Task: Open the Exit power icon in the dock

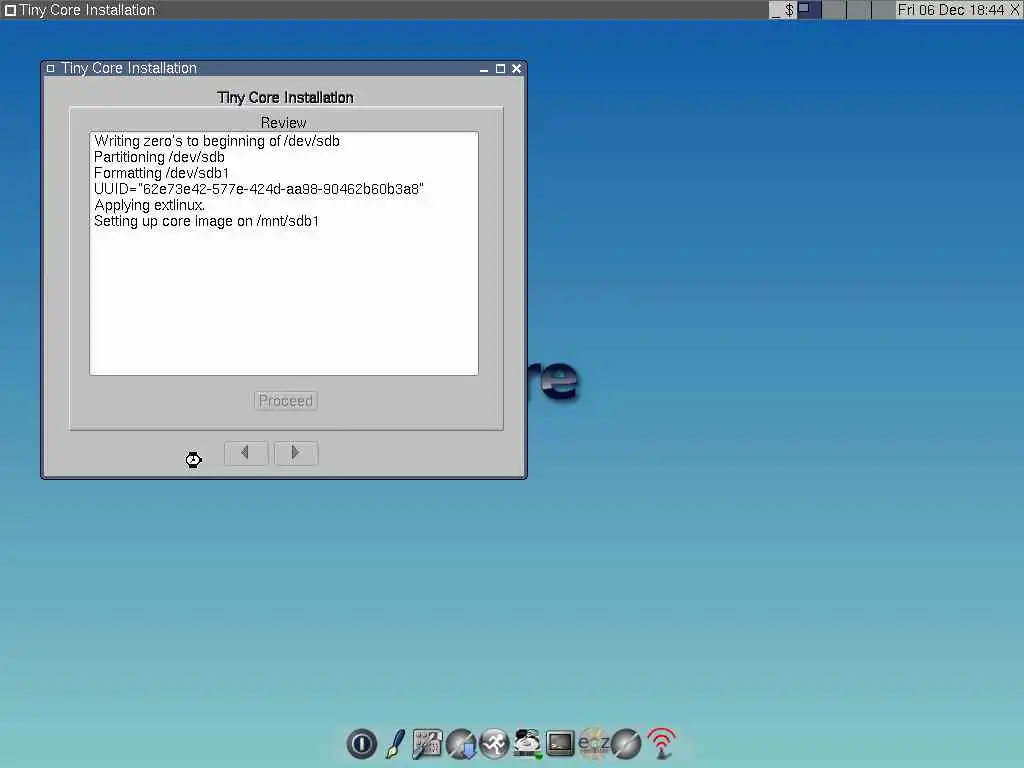Action: pyautogui.click(x=361, y=743)
